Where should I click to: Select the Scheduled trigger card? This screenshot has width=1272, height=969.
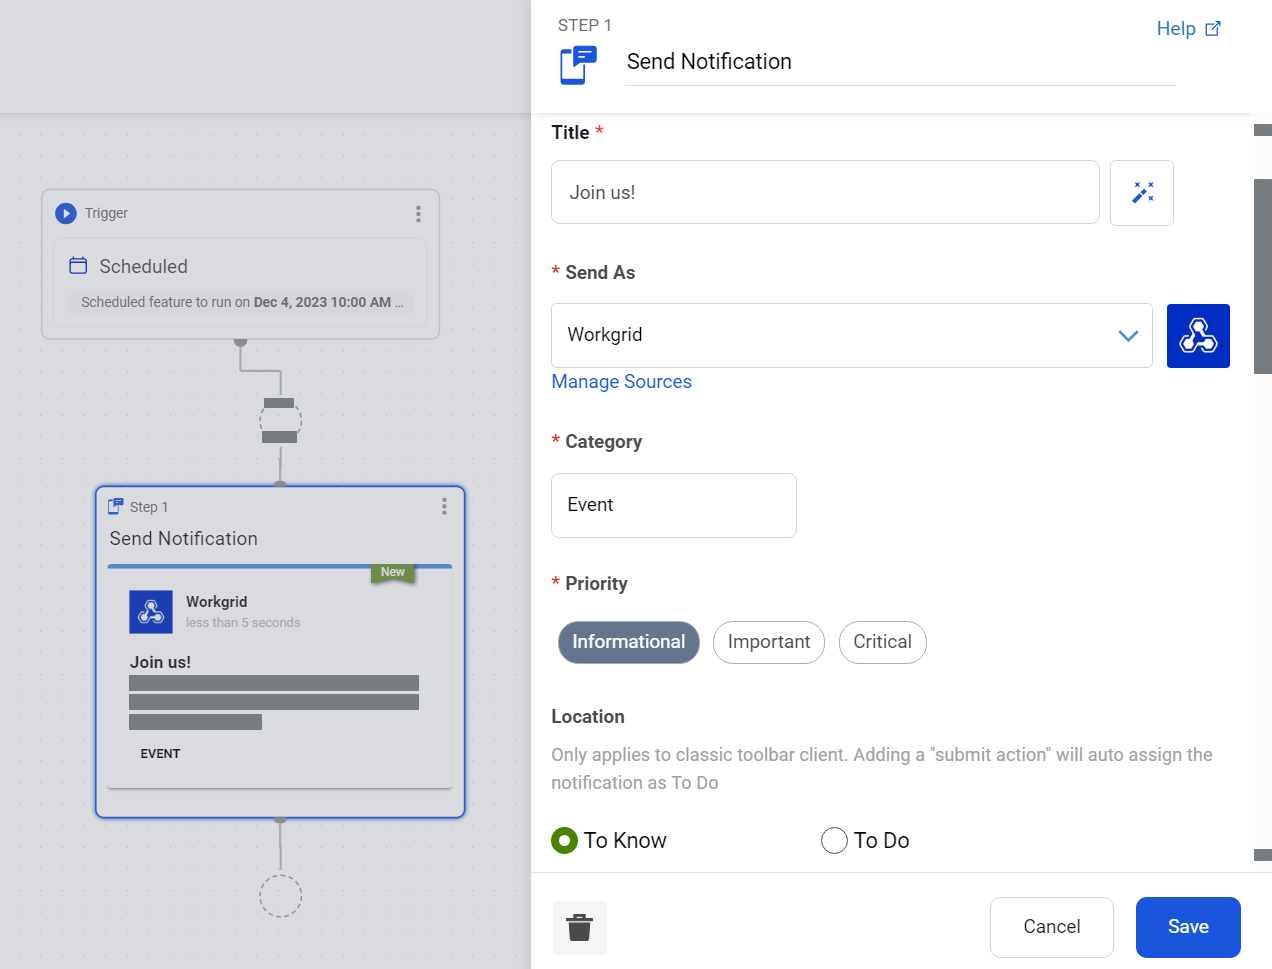pos(240,282)
